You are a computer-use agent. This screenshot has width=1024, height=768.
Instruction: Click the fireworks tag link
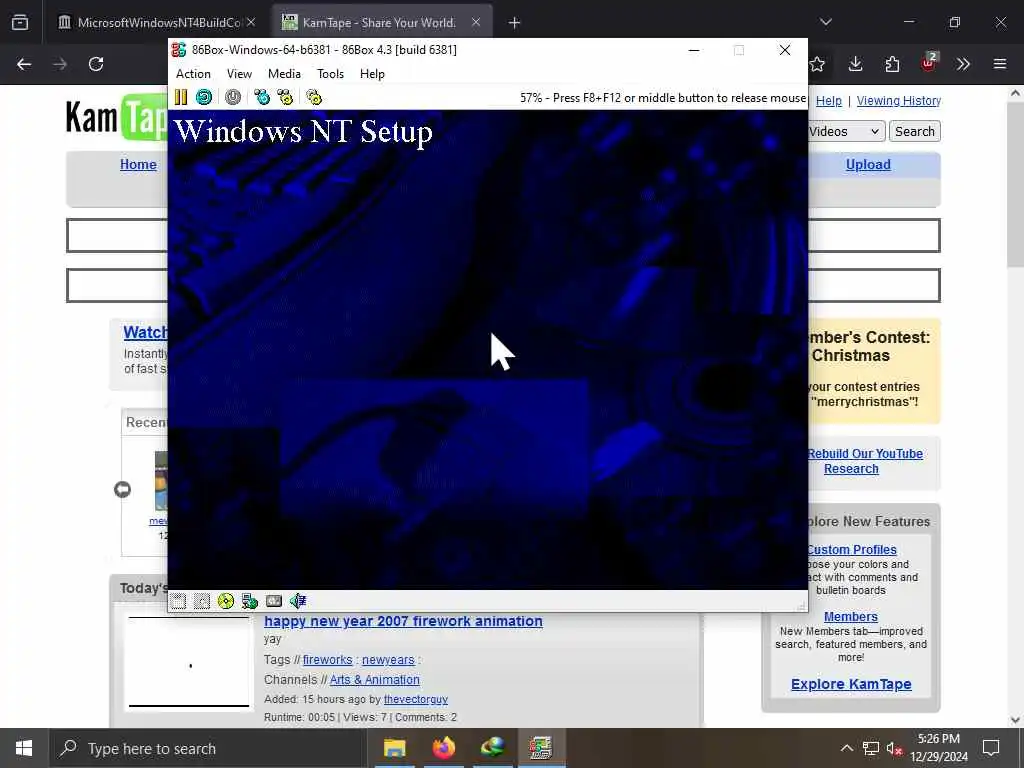point(327,660)
